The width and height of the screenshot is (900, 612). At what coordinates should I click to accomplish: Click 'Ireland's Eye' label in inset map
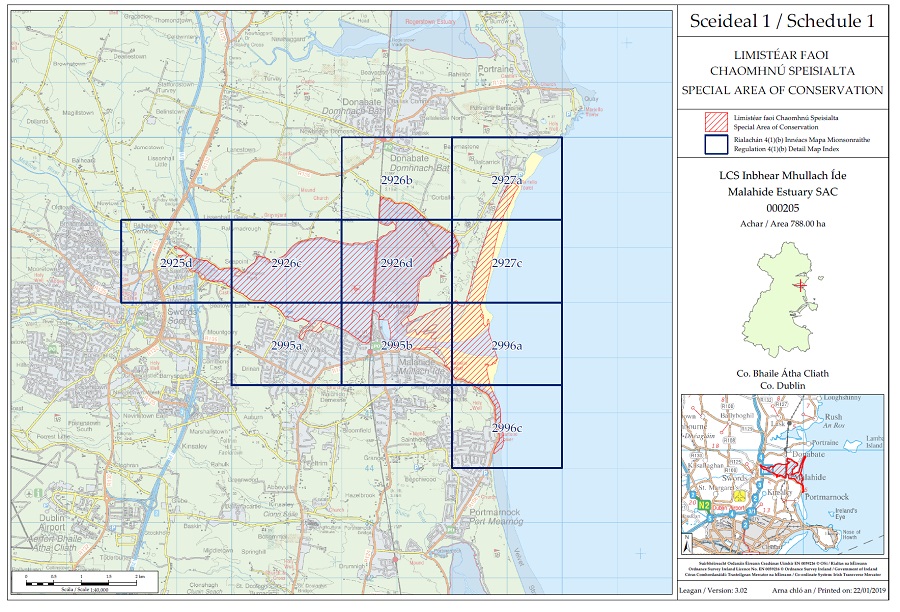(846, 514)
